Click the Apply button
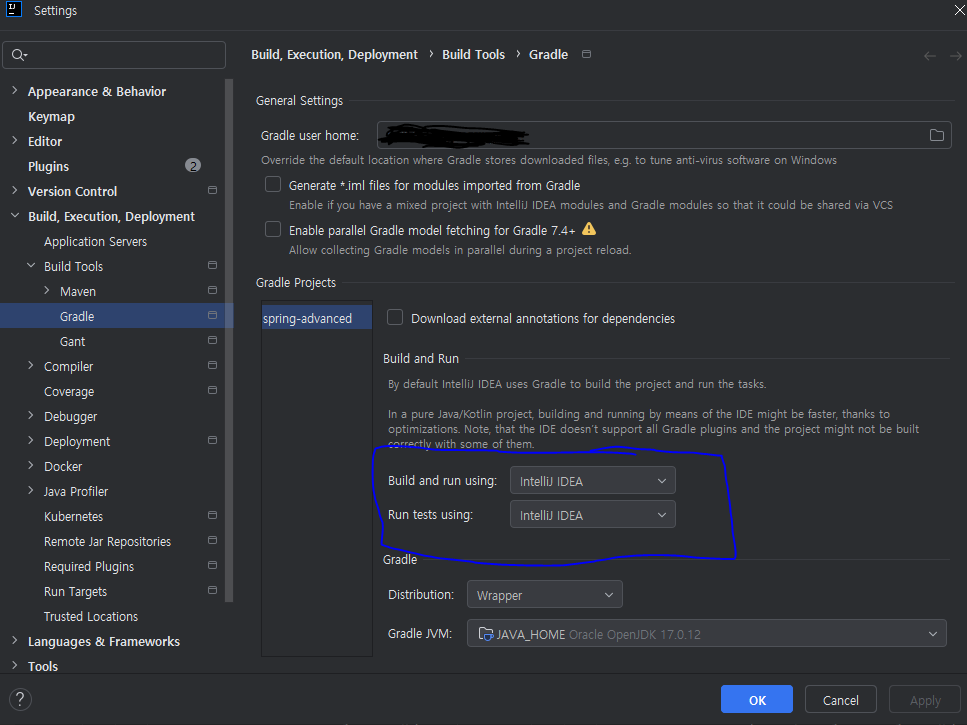 (924, 700)
